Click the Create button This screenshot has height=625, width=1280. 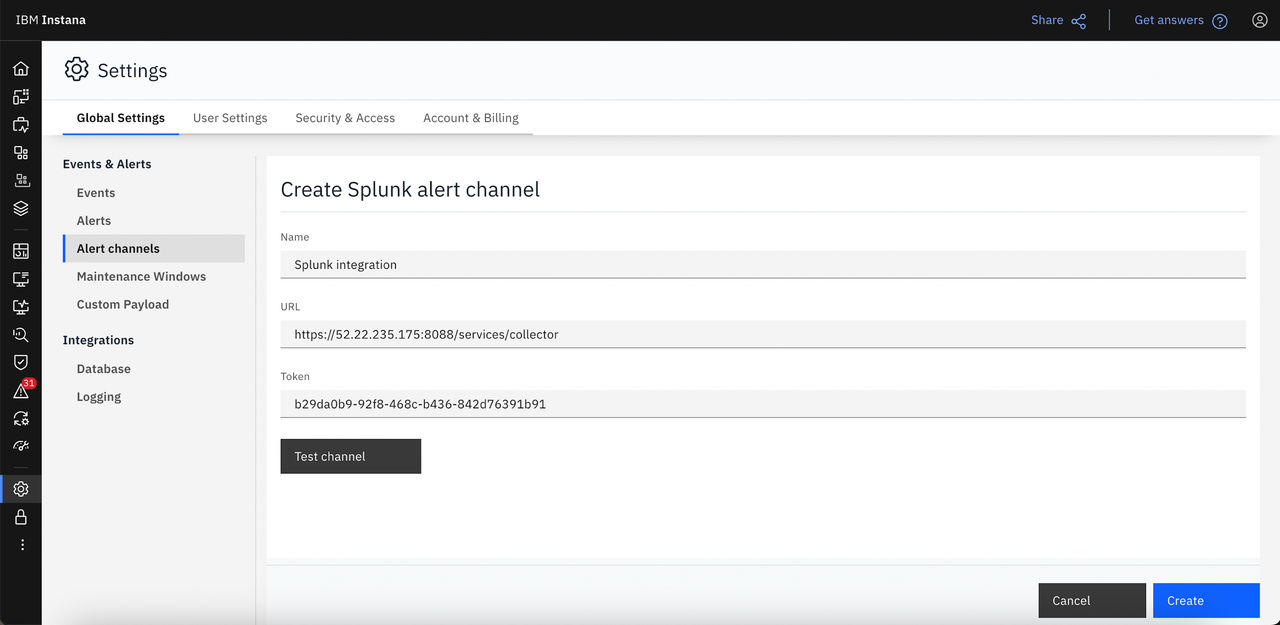click(1206, 600)
